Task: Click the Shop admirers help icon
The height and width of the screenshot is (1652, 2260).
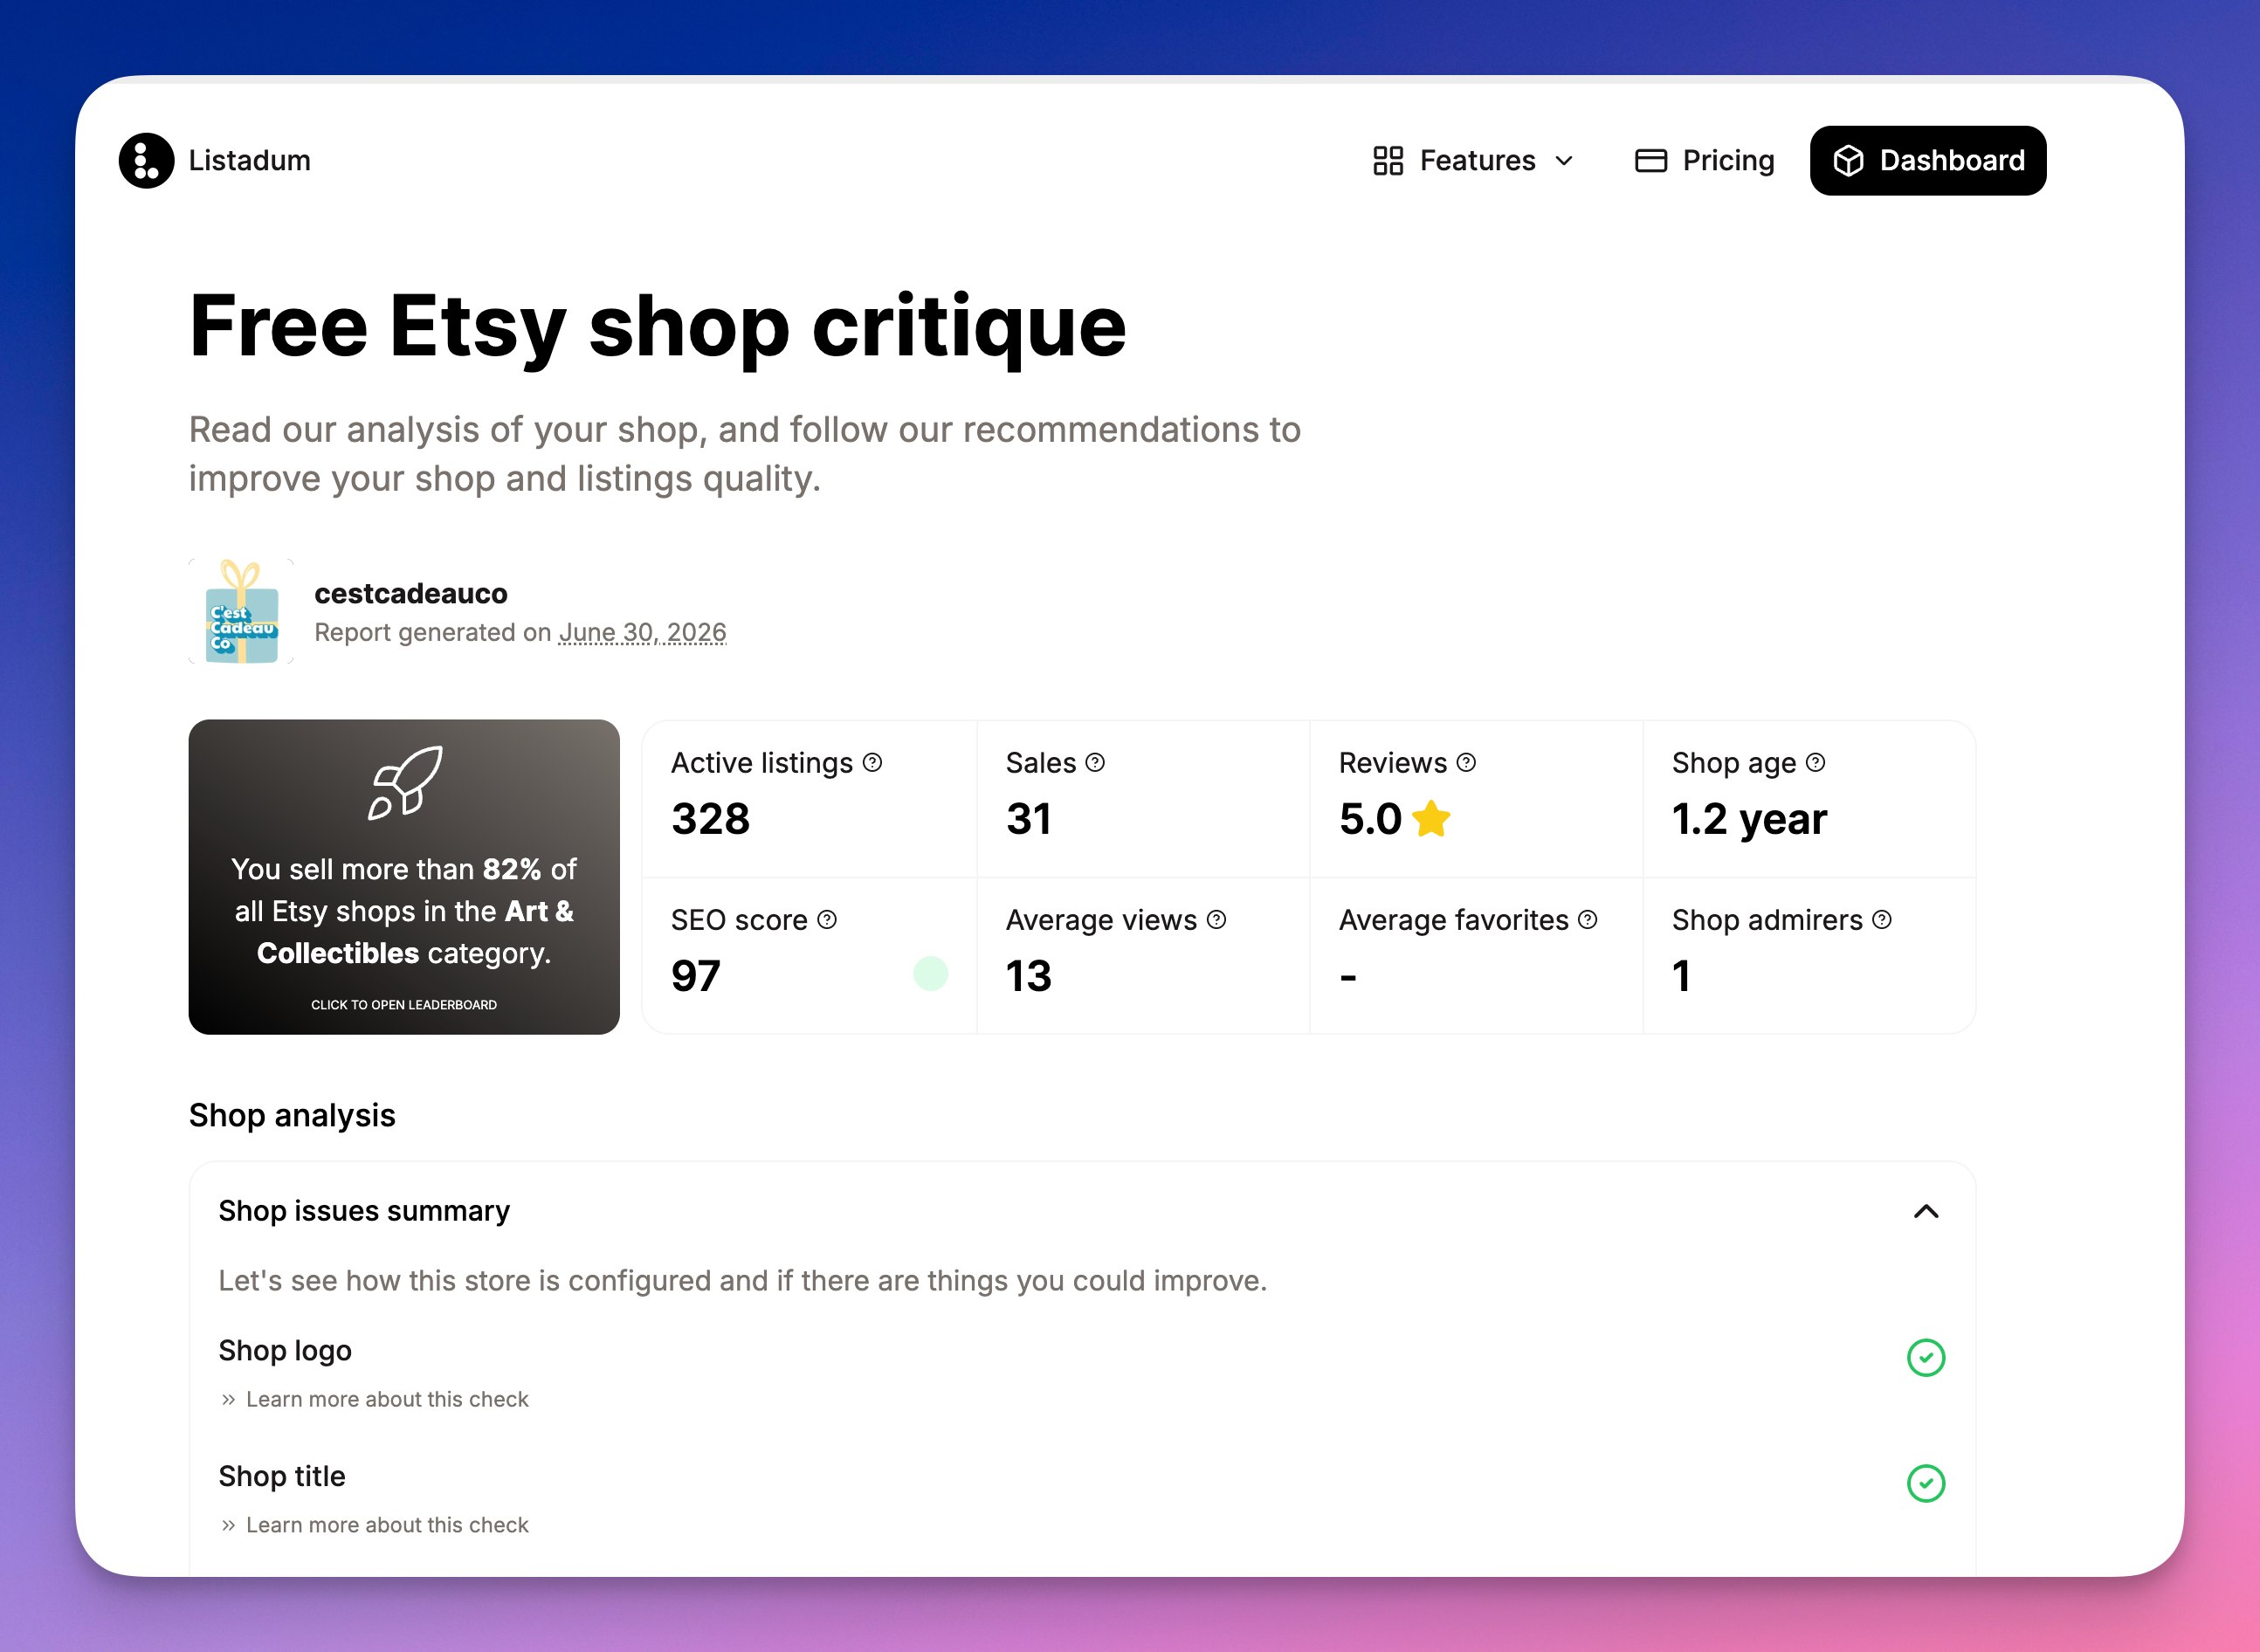Action: click(1881, 919)
